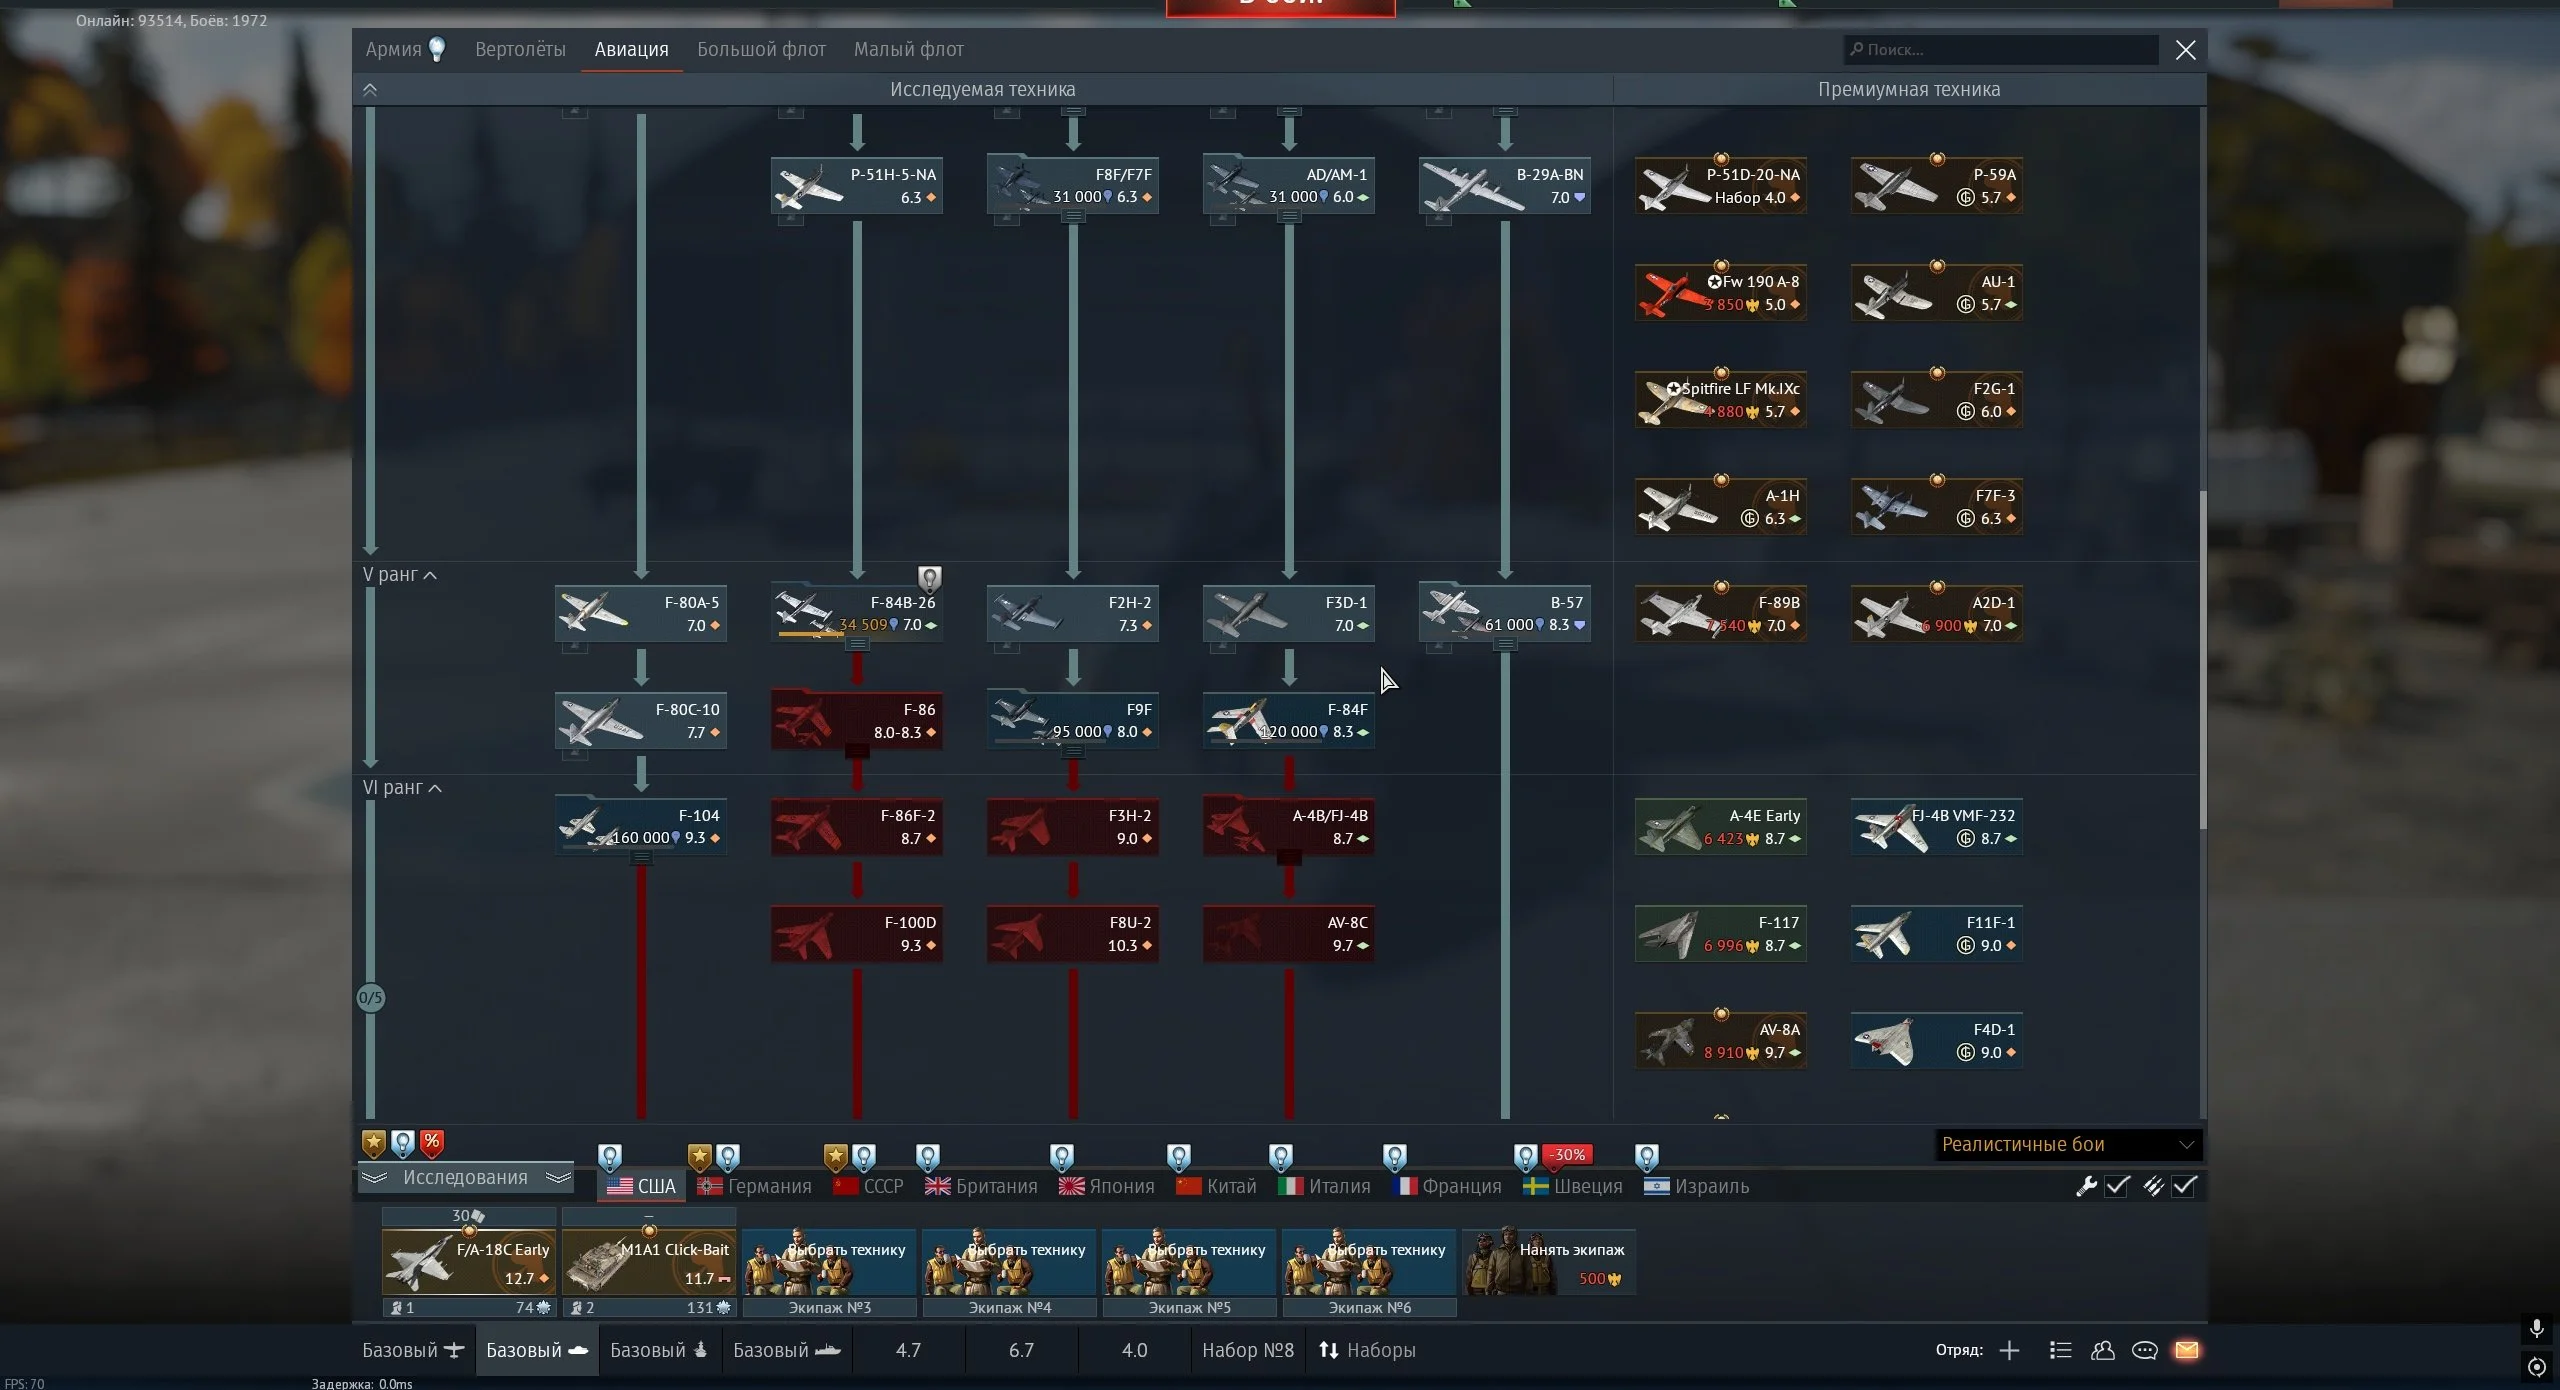Viewport: 2560px width, 1390px height.
Task: Open the friends contacts icon
Action: pyautogui.click(x=2102, y=1350)
